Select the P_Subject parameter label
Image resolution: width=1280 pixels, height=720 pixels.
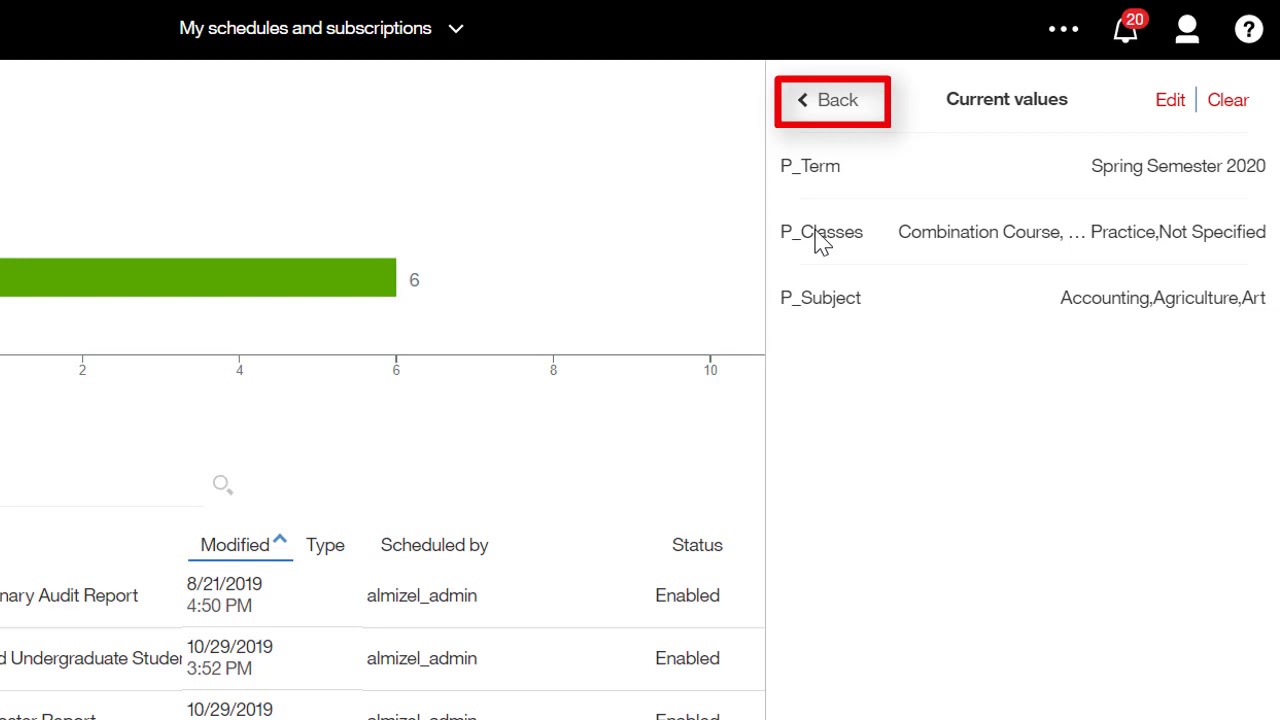pos(820,298)
